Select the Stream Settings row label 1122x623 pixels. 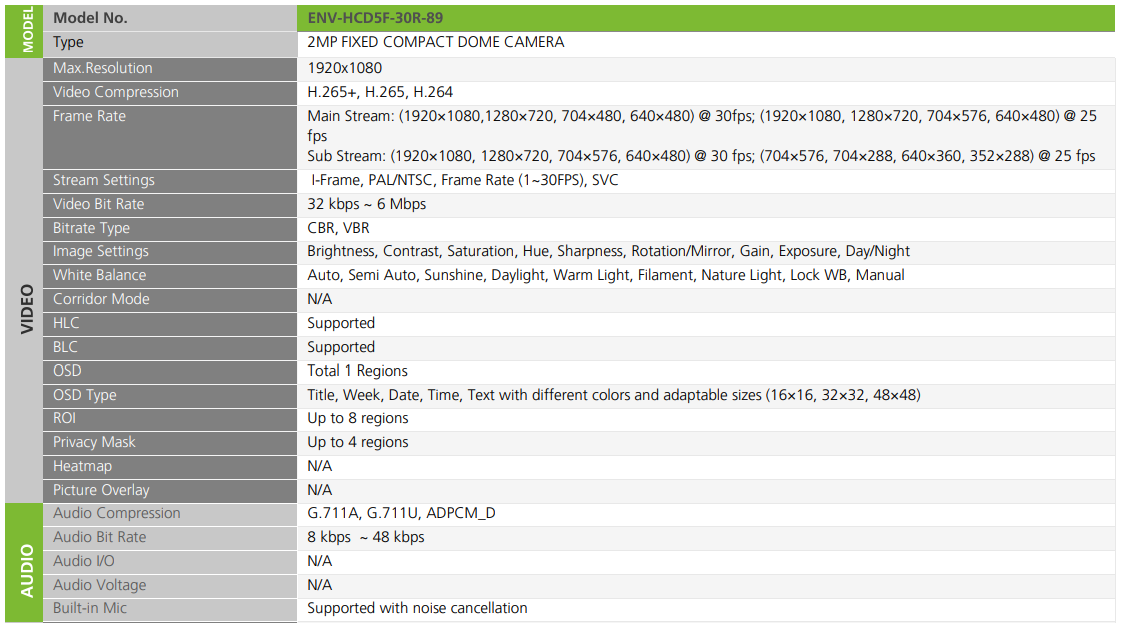tap(104, 180)
